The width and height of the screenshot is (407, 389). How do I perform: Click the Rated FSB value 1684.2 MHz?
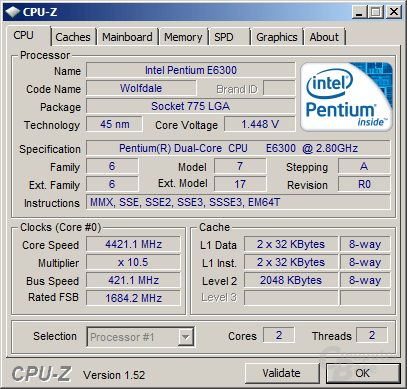133,298
